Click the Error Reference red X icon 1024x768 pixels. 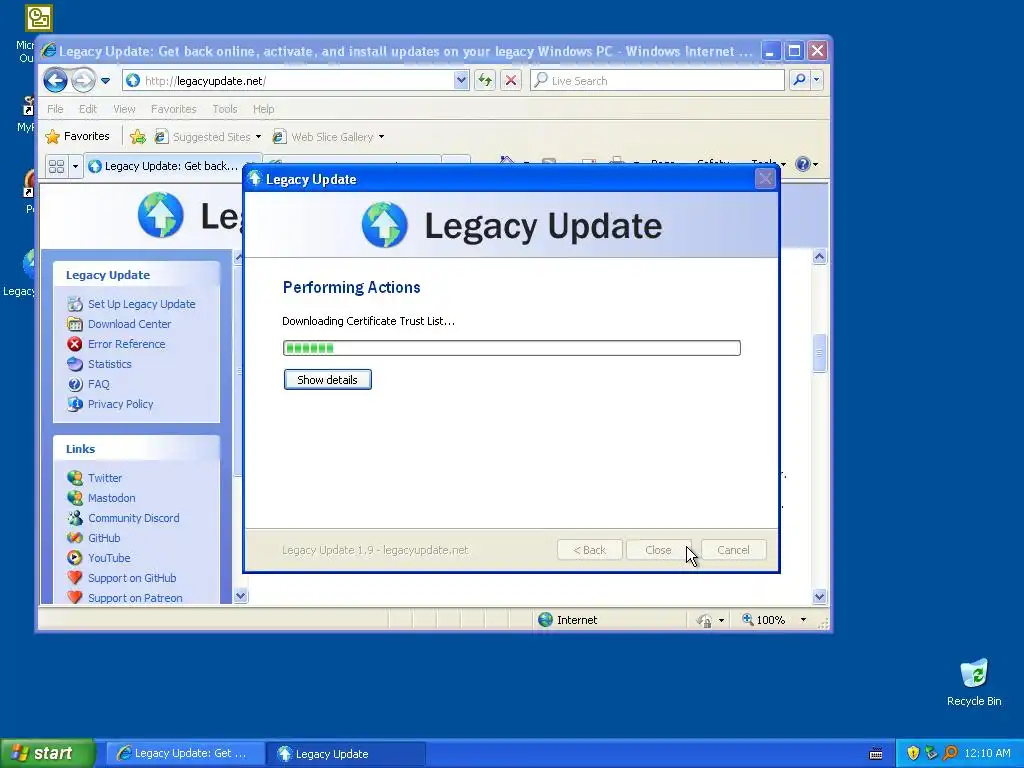75,344
